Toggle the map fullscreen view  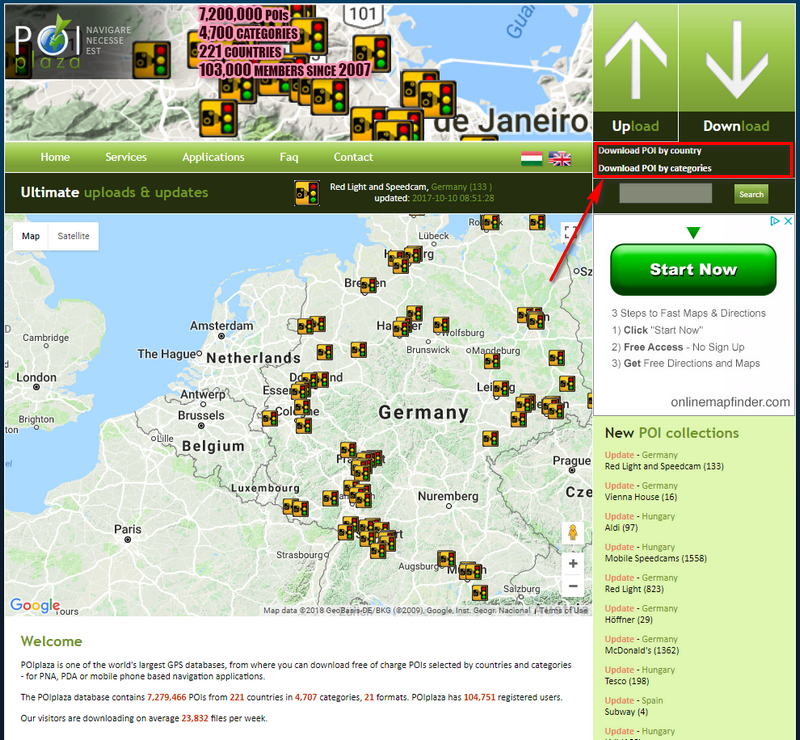569,233
